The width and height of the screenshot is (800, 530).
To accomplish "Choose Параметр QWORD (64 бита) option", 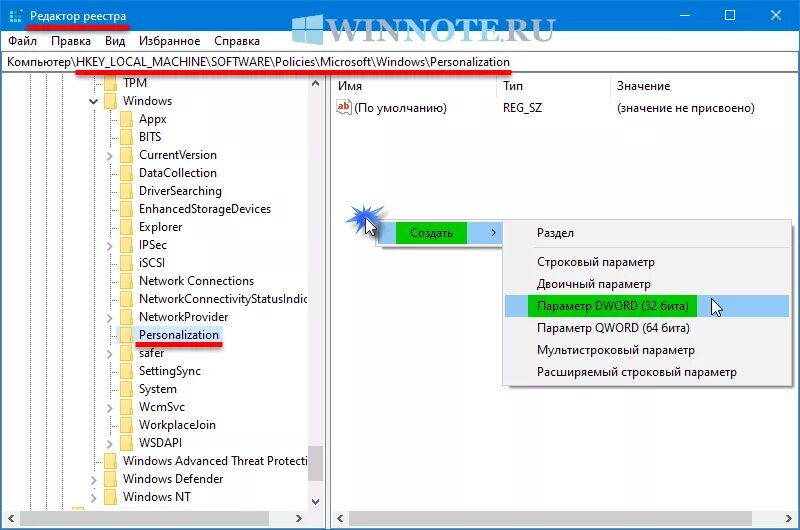I will [x=646, y=328].
